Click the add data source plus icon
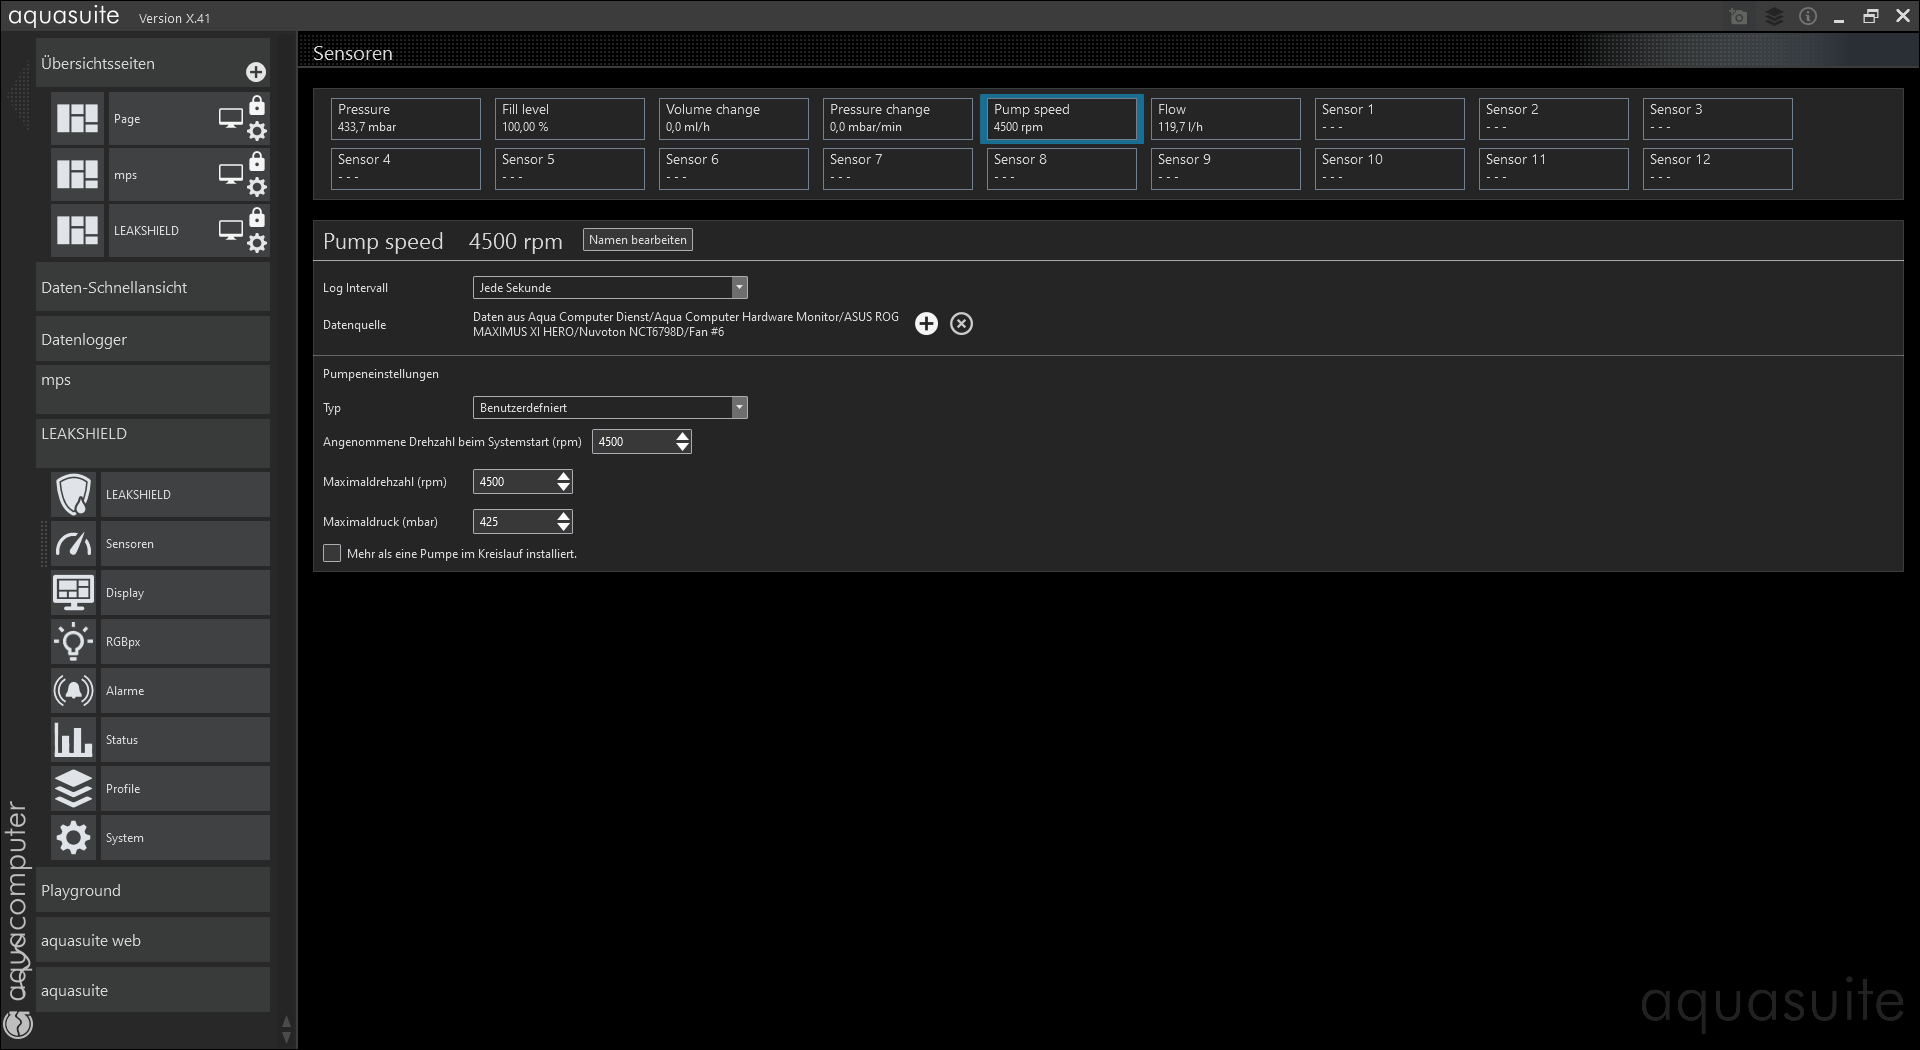The height and width of the screenshot is (1050, 1920). click(x=926, y=324)
